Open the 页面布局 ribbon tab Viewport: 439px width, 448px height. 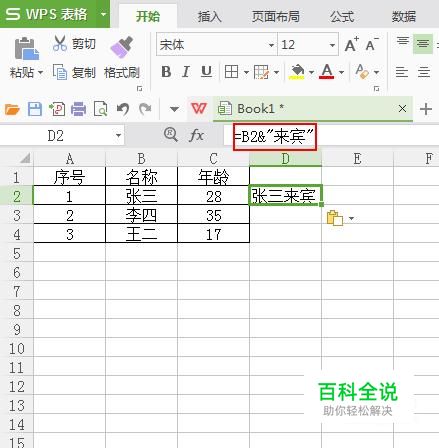[275, 16]
